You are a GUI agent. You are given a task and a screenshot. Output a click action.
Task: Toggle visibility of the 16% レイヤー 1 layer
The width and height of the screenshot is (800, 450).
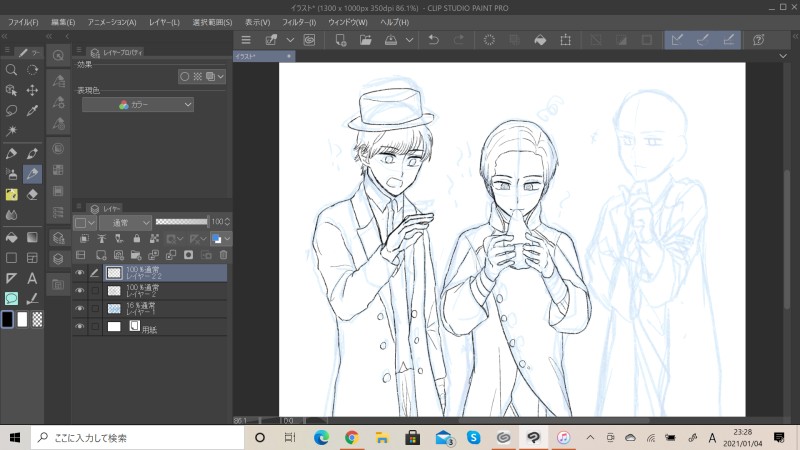80,308
